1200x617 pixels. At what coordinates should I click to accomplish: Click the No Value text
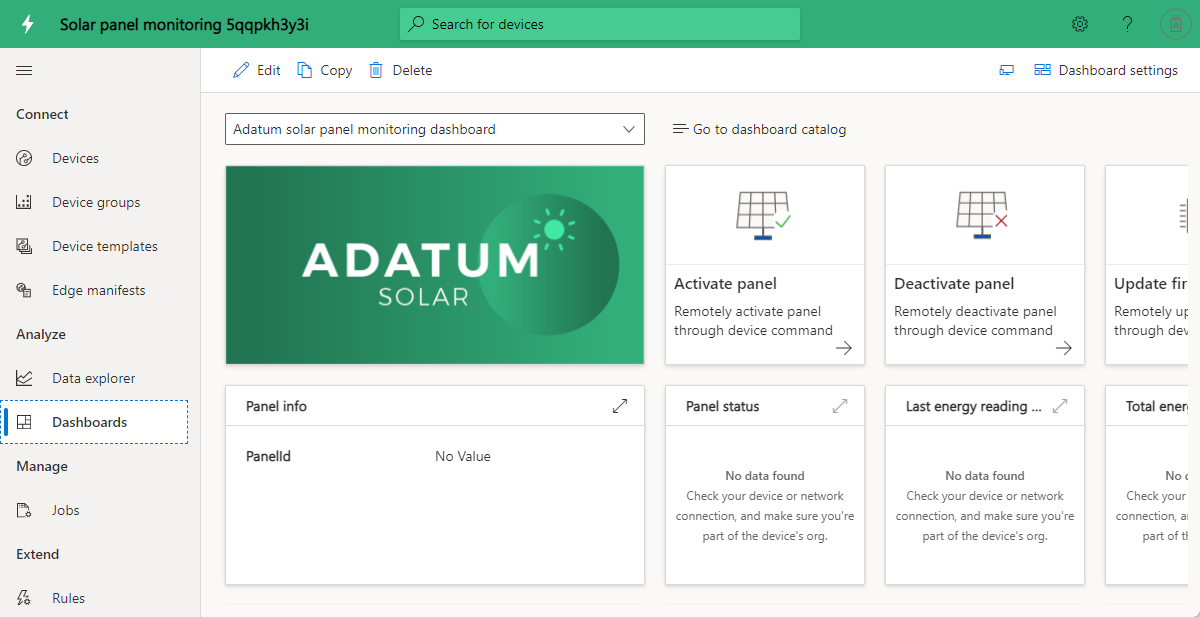click(463, 456)
